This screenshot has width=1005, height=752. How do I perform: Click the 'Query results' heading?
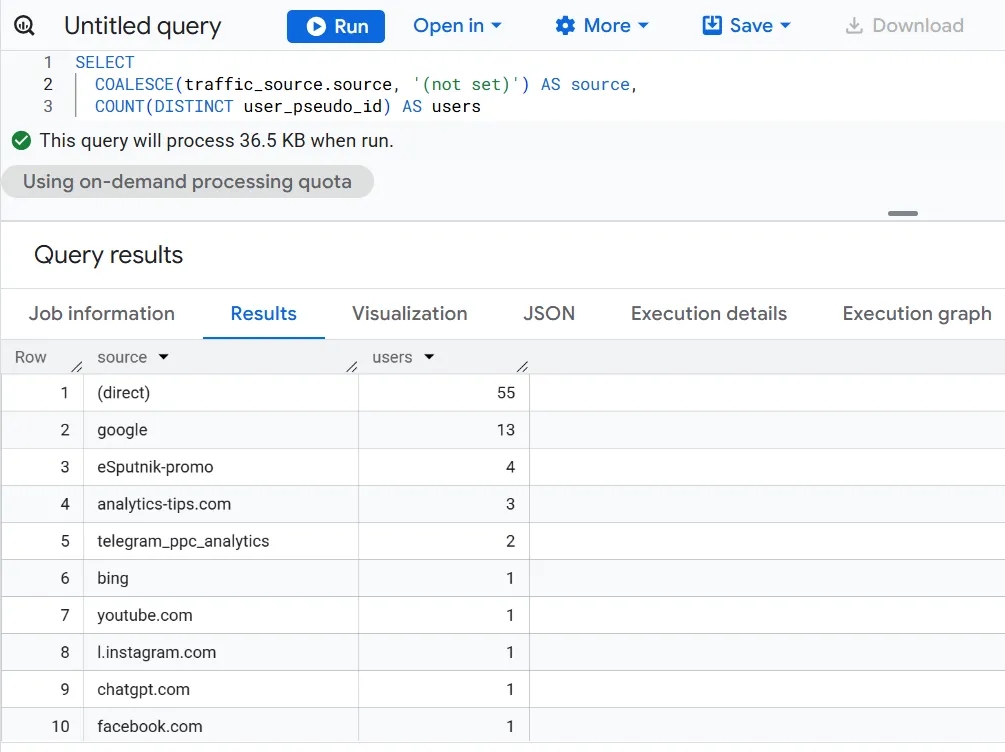(x=108, y=255)
